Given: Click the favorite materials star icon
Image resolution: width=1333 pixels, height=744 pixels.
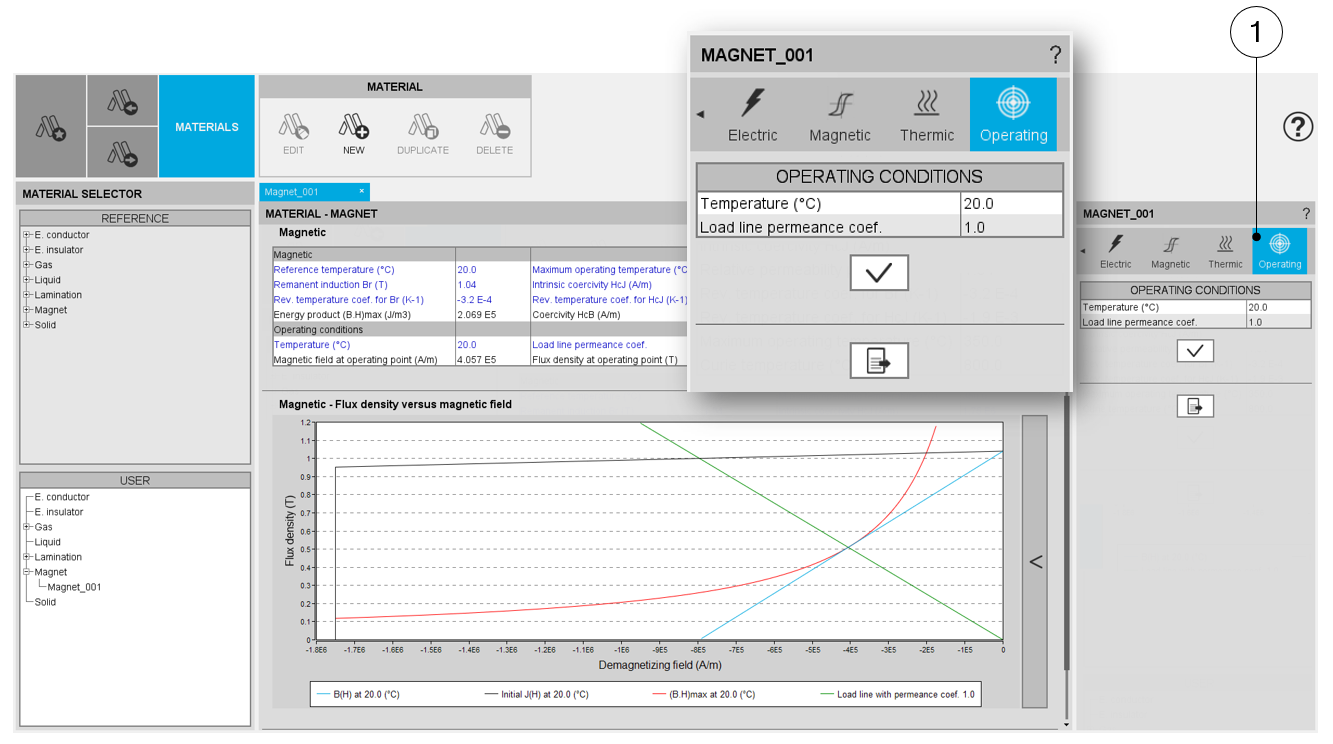Looking at the screenshot, I should click(51, 127).
